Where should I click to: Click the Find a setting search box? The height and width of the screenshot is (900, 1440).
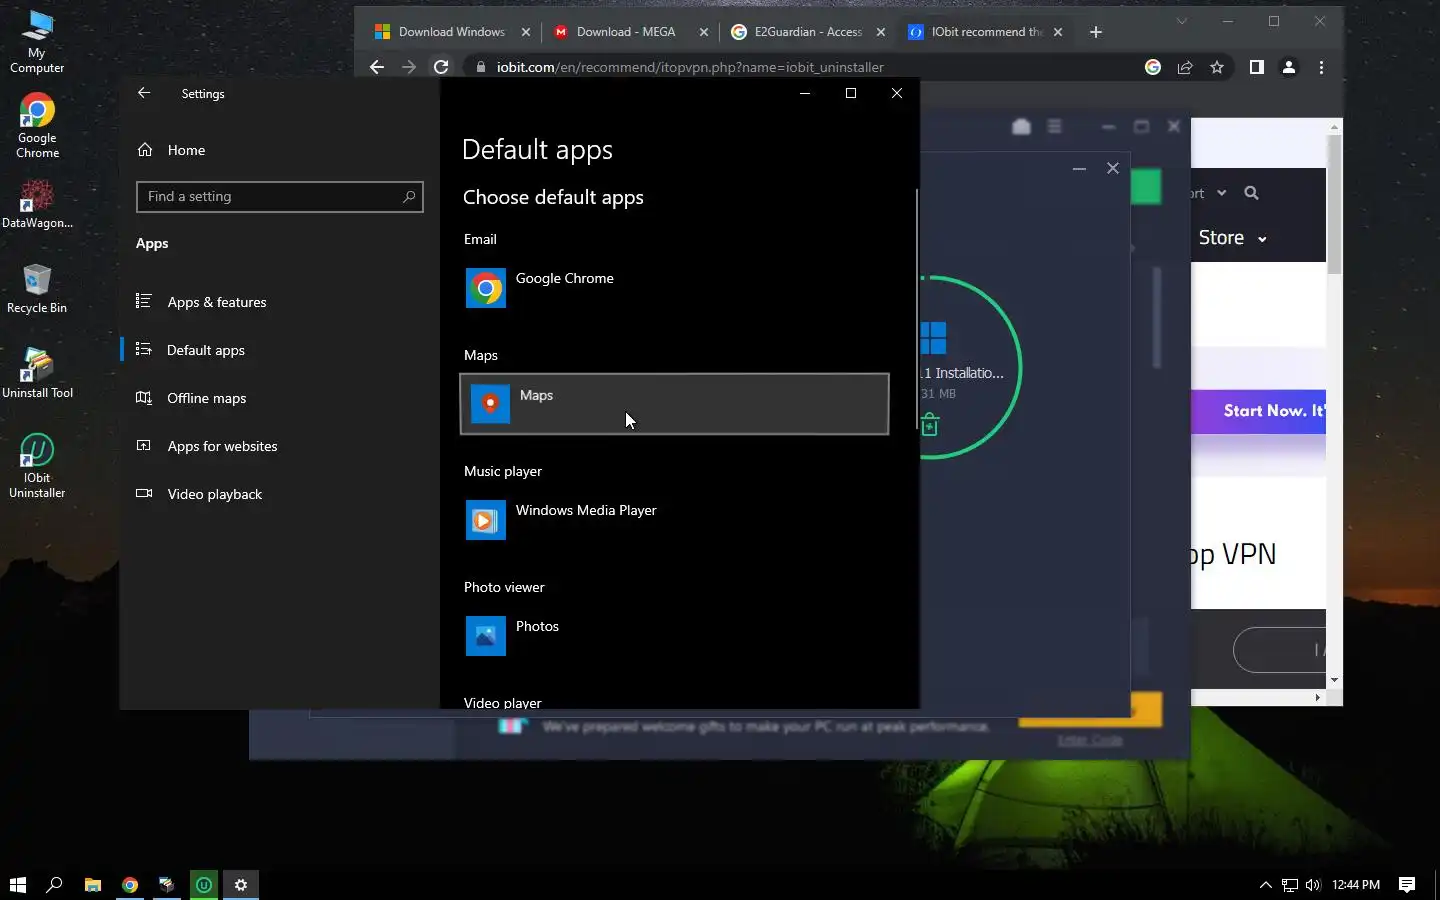[280, 197]
